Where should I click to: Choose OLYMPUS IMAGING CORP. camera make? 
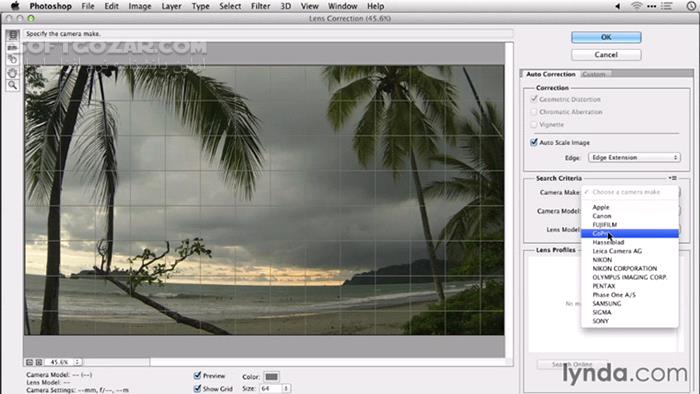tap(629, 277)
